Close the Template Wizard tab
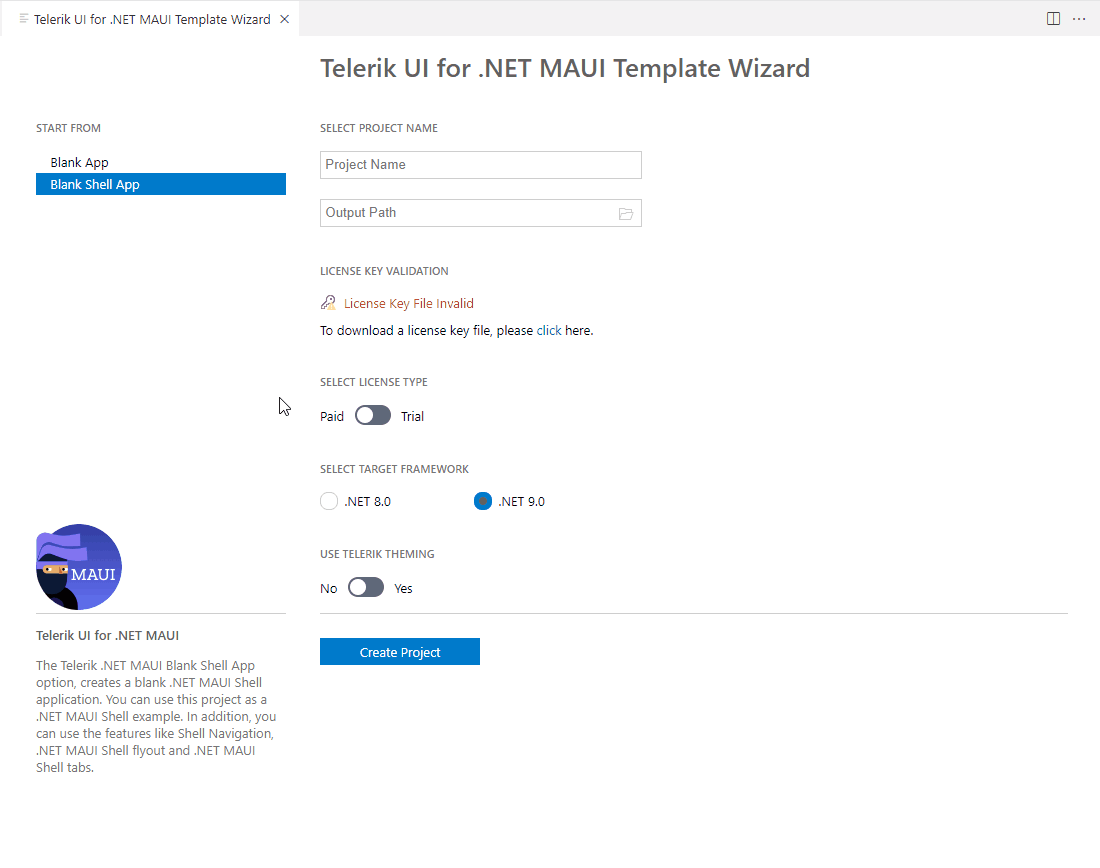This screenshot has width=1100, height=868. 284,18
